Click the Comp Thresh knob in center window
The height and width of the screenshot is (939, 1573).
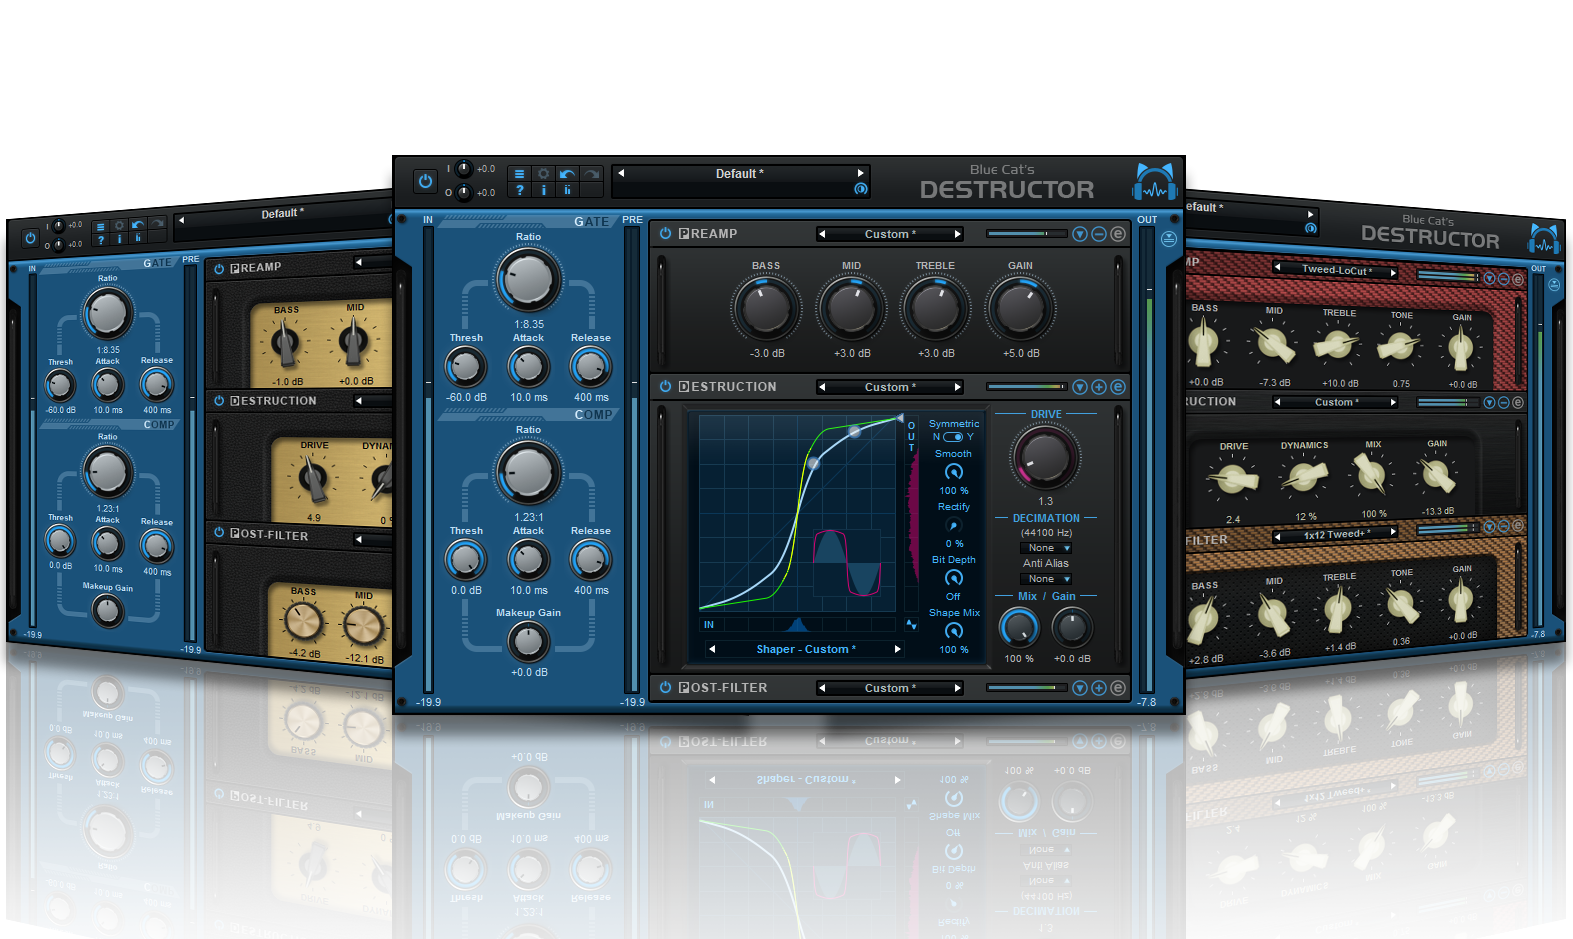[466, 561]
